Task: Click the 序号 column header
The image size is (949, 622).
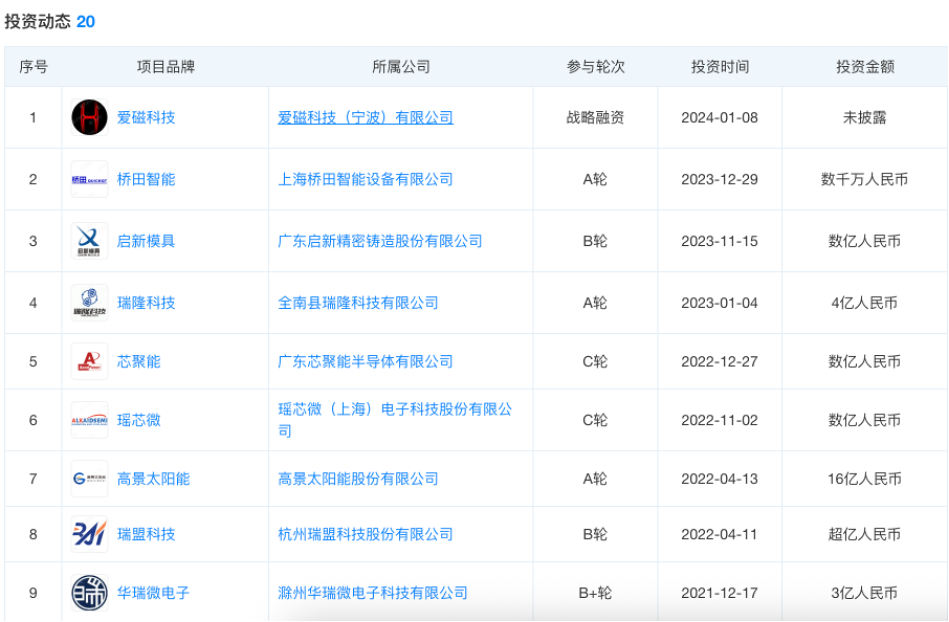Action: tap(33, 67)
